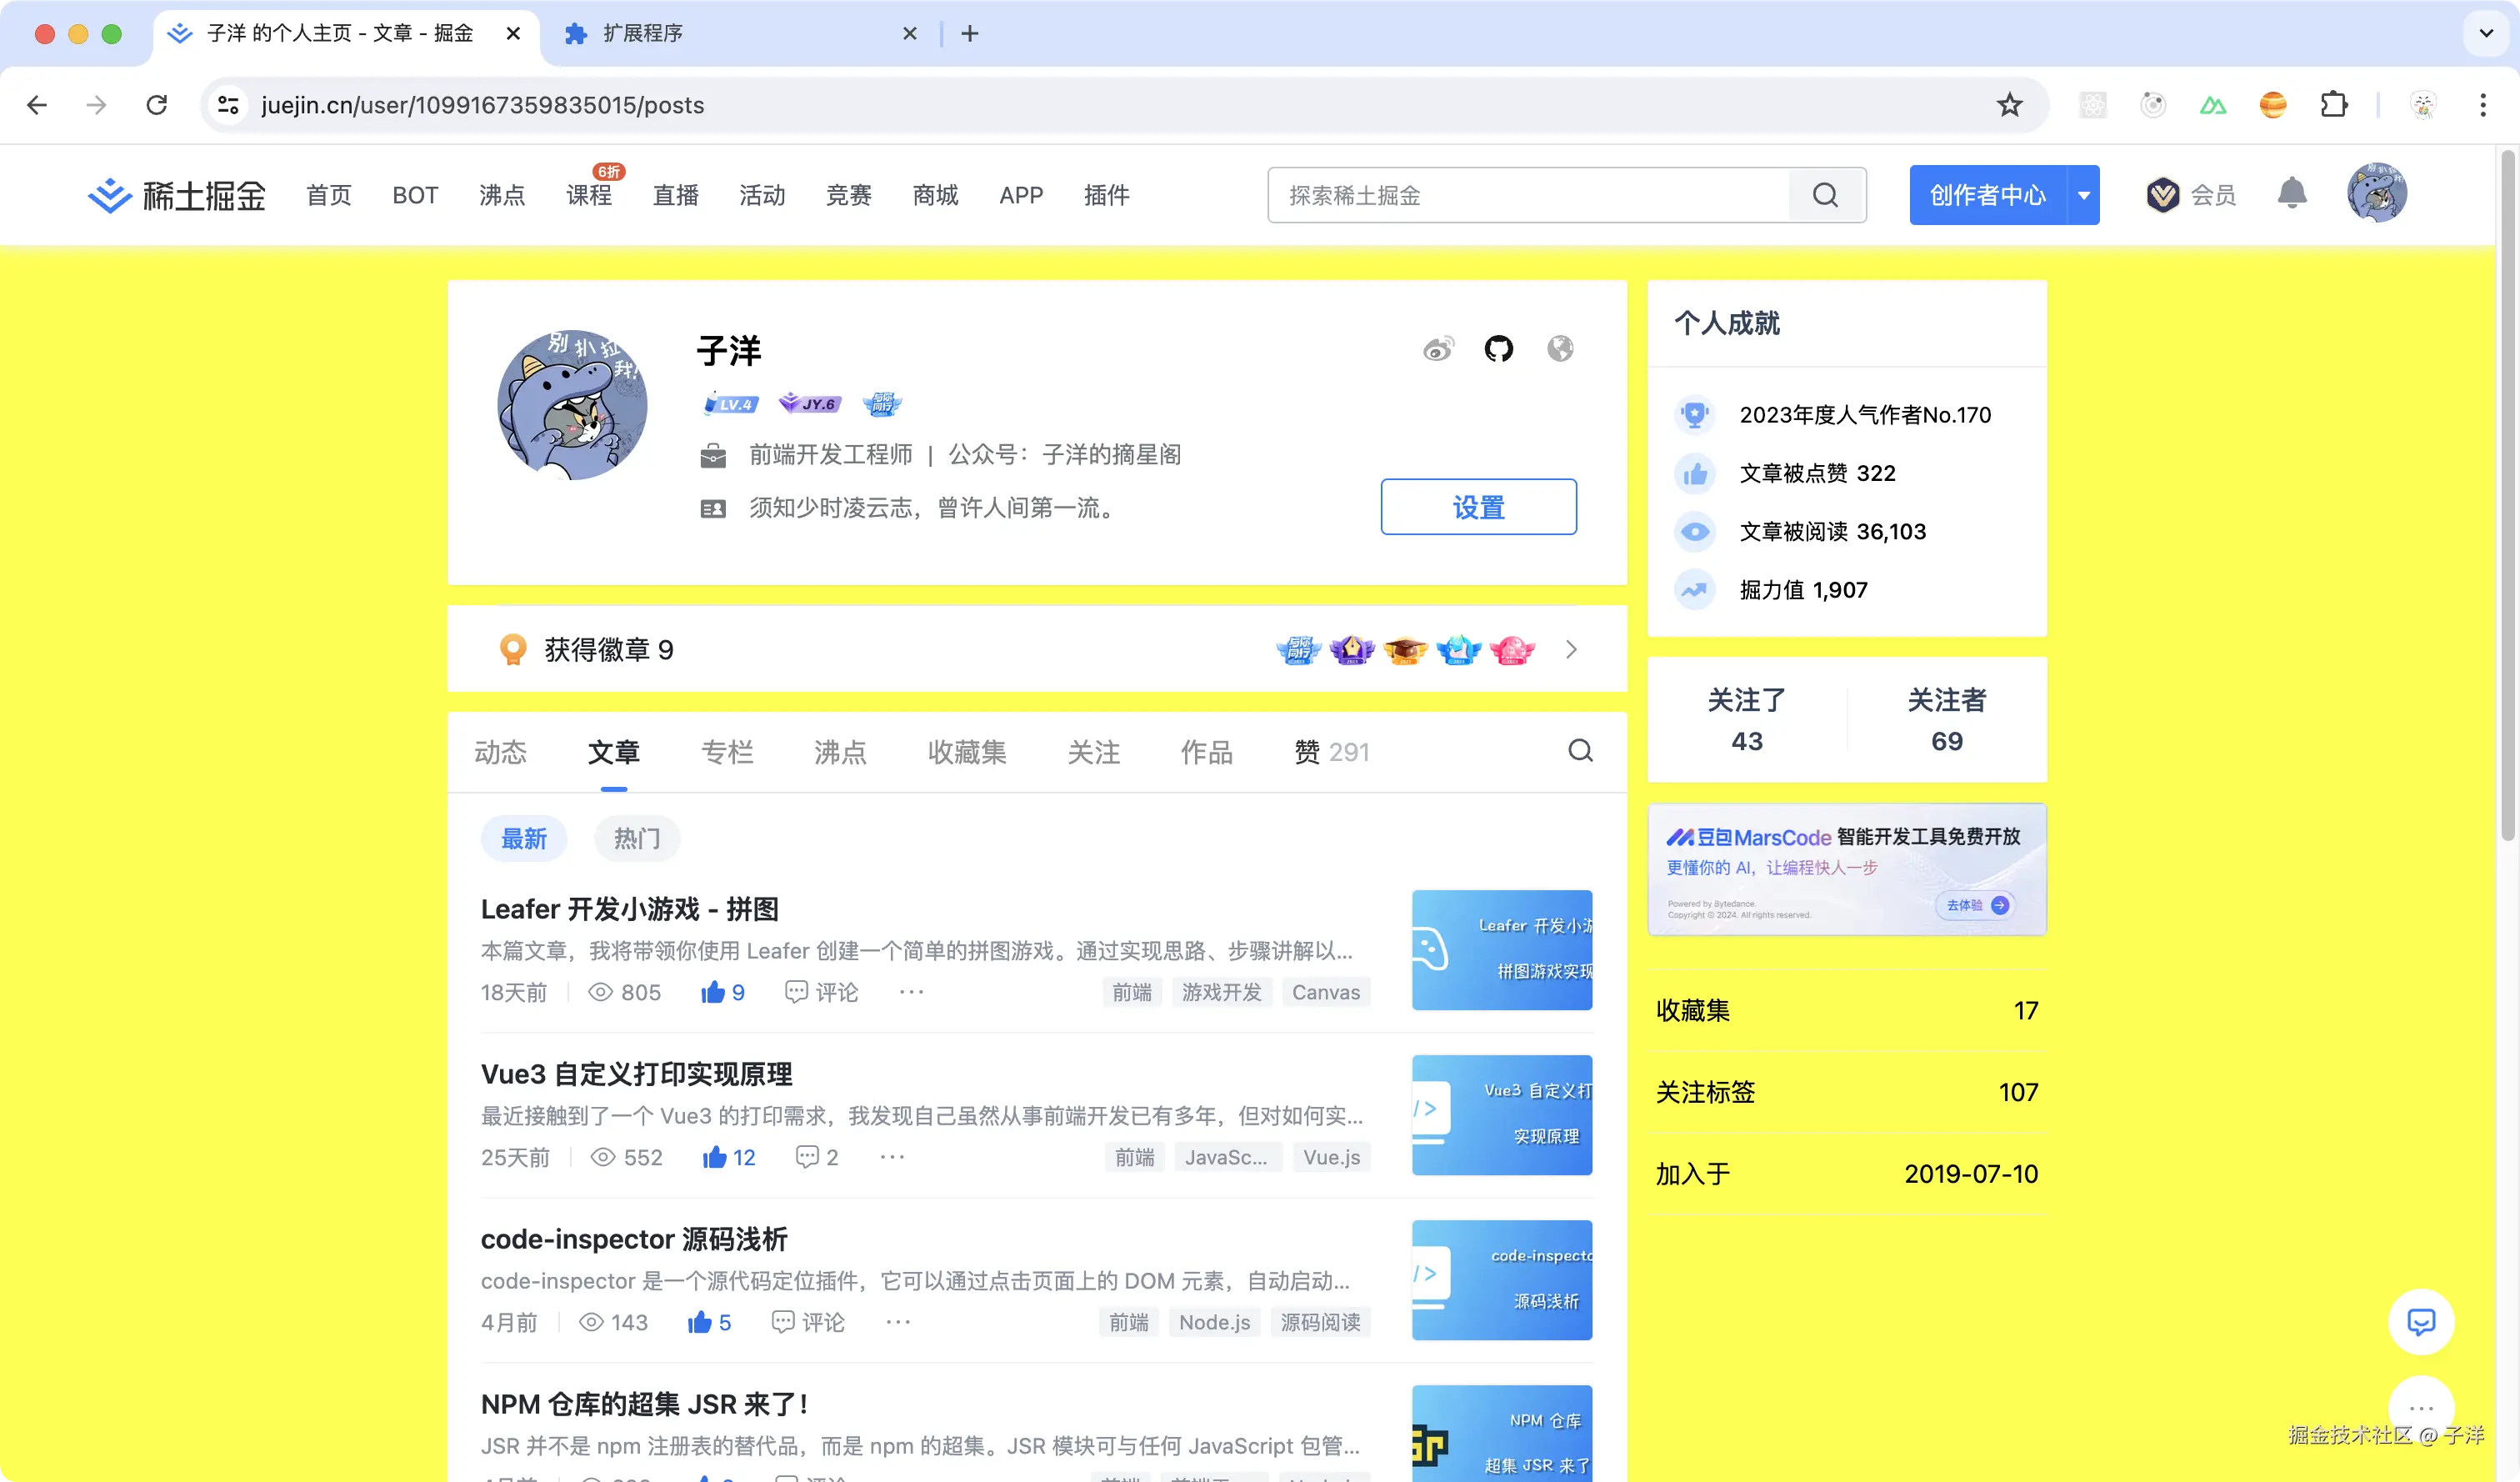This screenshot has width=2520, height=1482.
Task: Bookmark this page with star icon
Action: pos(2009,105)
